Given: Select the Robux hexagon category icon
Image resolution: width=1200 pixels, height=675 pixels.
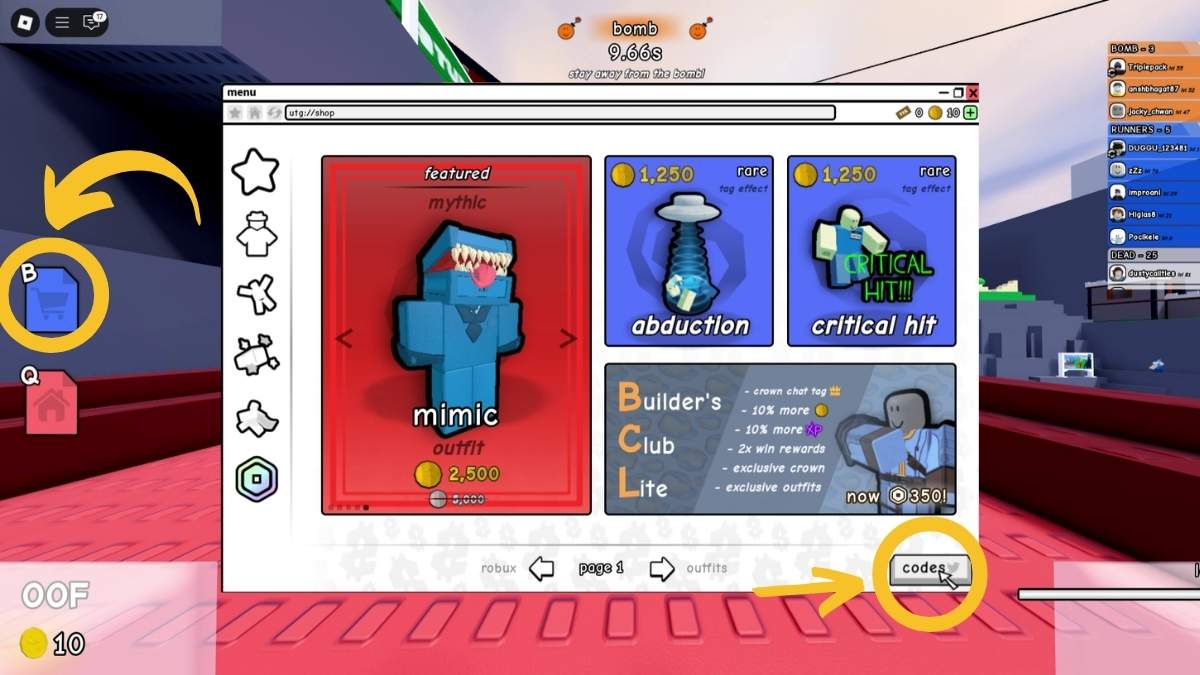Looking at the screenshot, I should point(256,478).
